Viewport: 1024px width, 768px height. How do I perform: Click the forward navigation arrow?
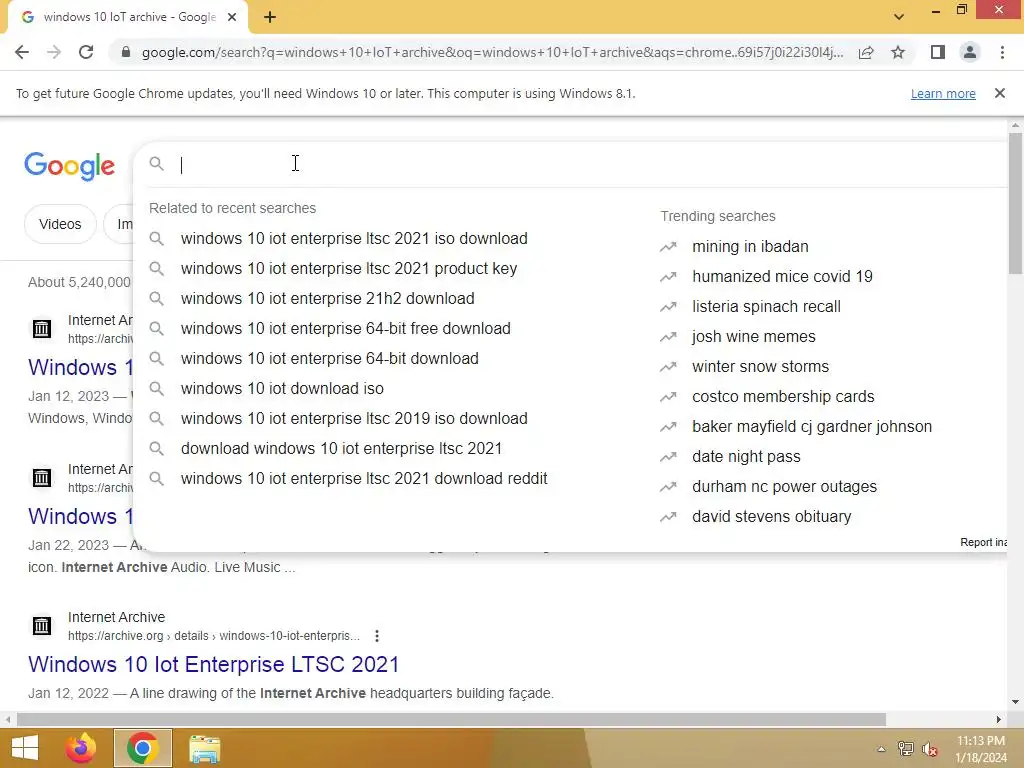click(54, 52)
